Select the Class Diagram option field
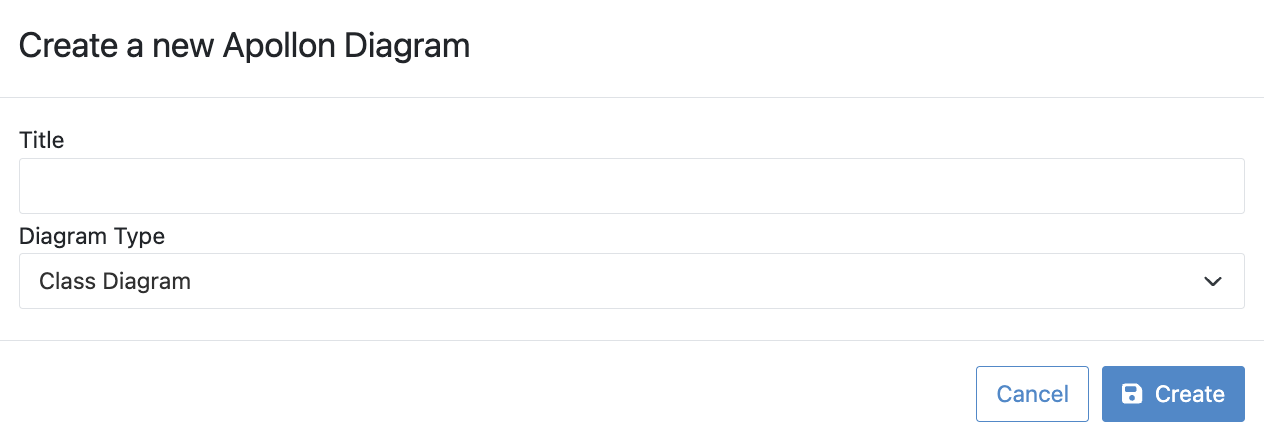Image resolution: width=1264 pixels, height=438 pixels. tap(631, 281)
